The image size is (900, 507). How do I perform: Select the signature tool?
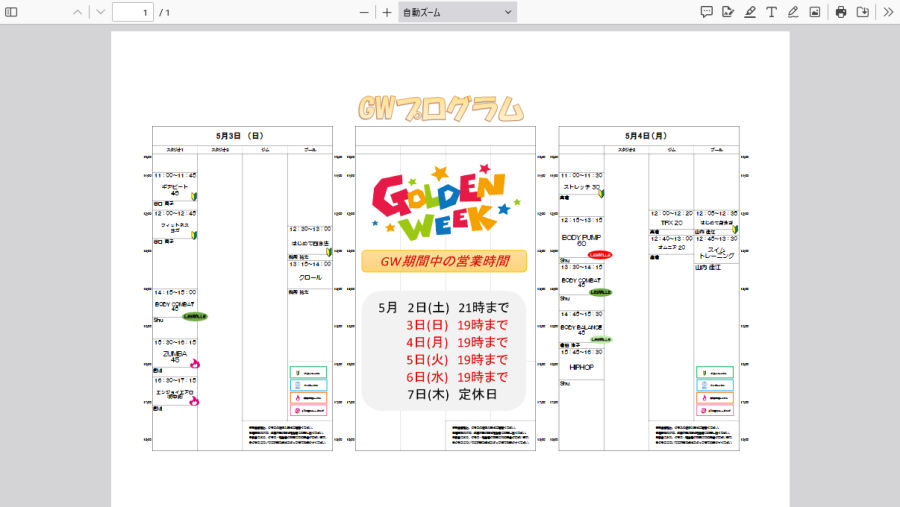[728, 12]
